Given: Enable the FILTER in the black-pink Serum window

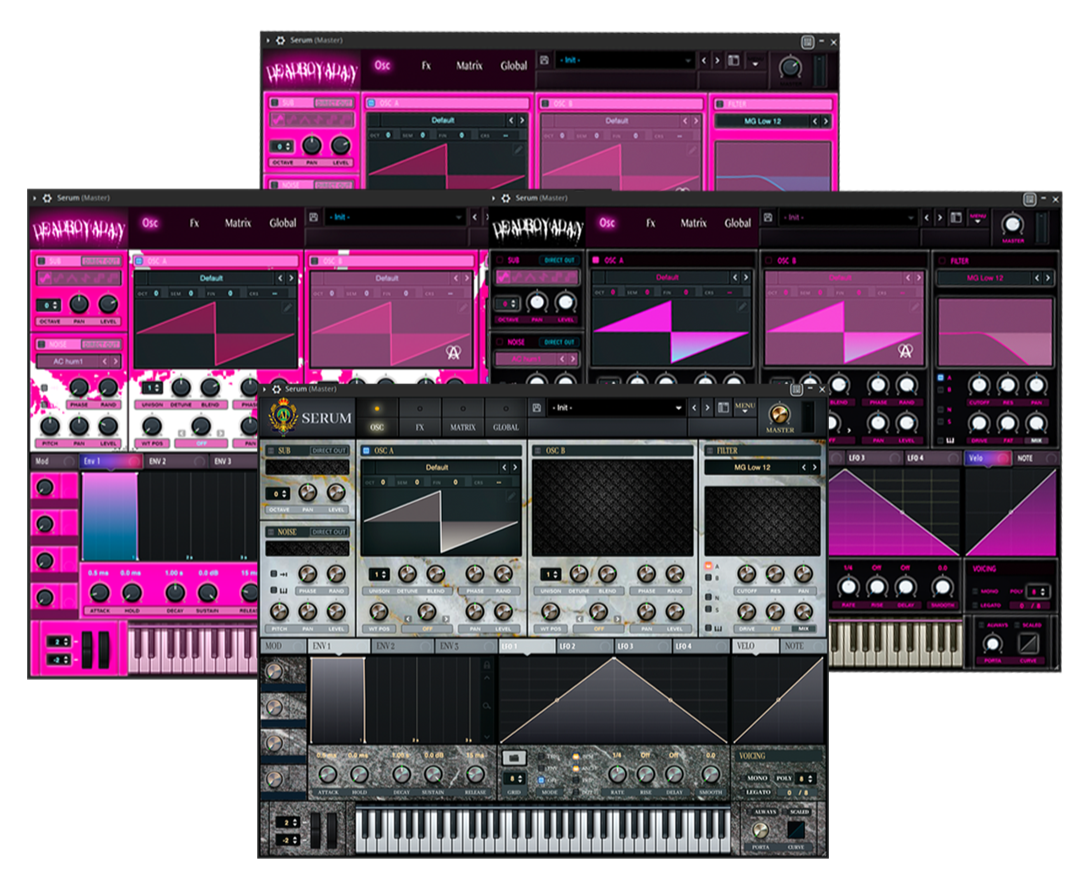Looking at the screenshot, I should tap(942, 261).
